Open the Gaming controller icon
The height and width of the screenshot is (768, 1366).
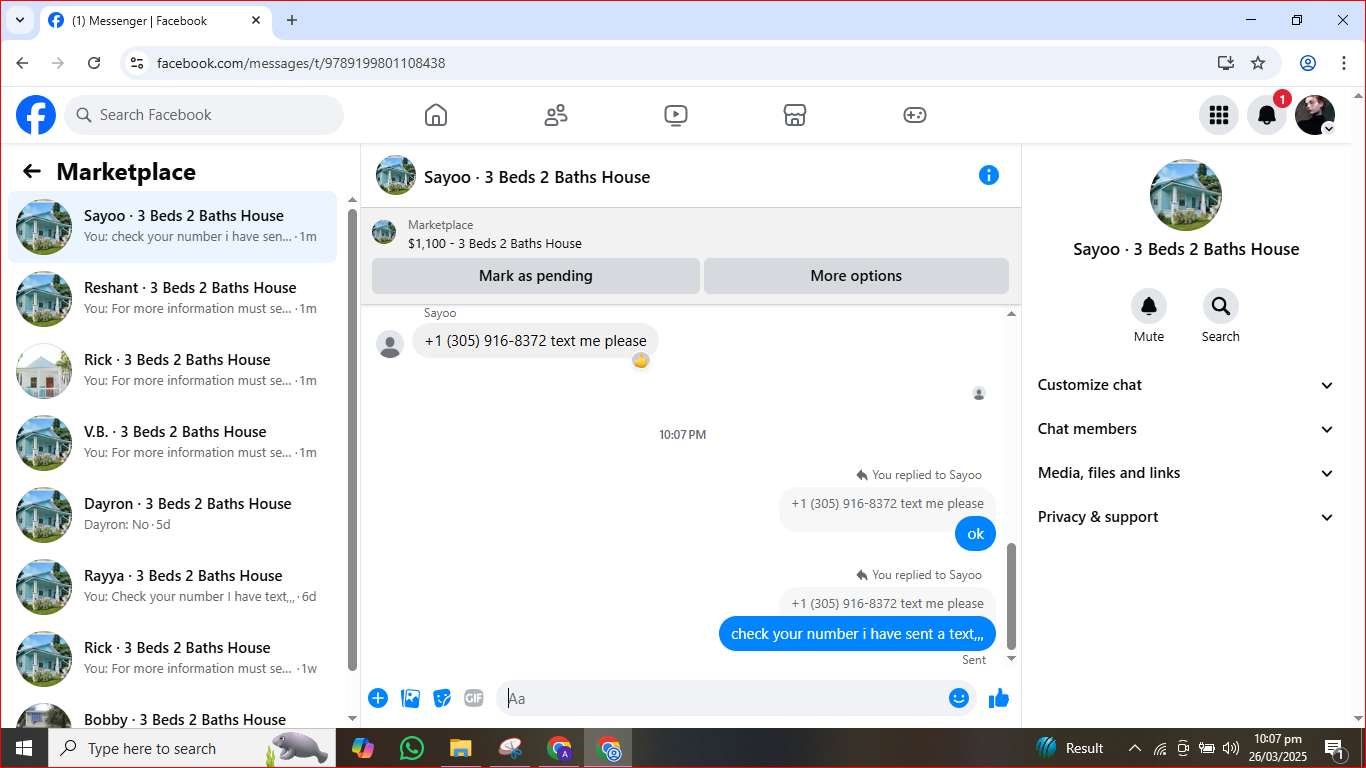coord(915,115)
